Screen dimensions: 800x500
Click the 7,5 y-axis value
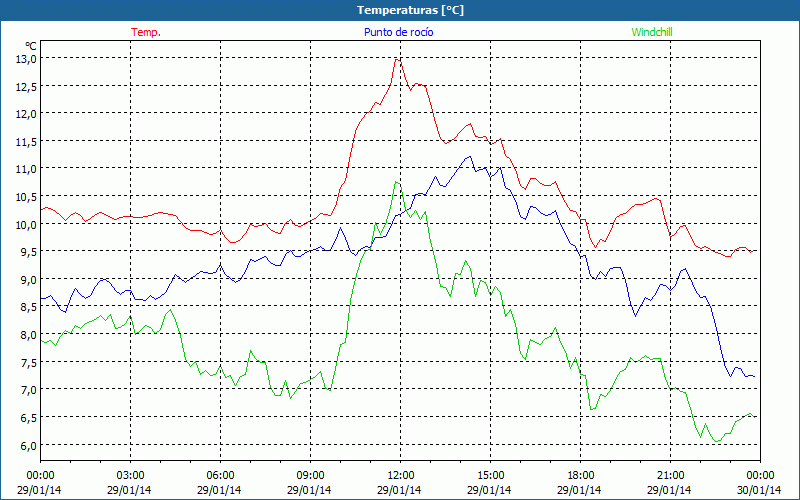pyautogui.click(x=28, y=362)
